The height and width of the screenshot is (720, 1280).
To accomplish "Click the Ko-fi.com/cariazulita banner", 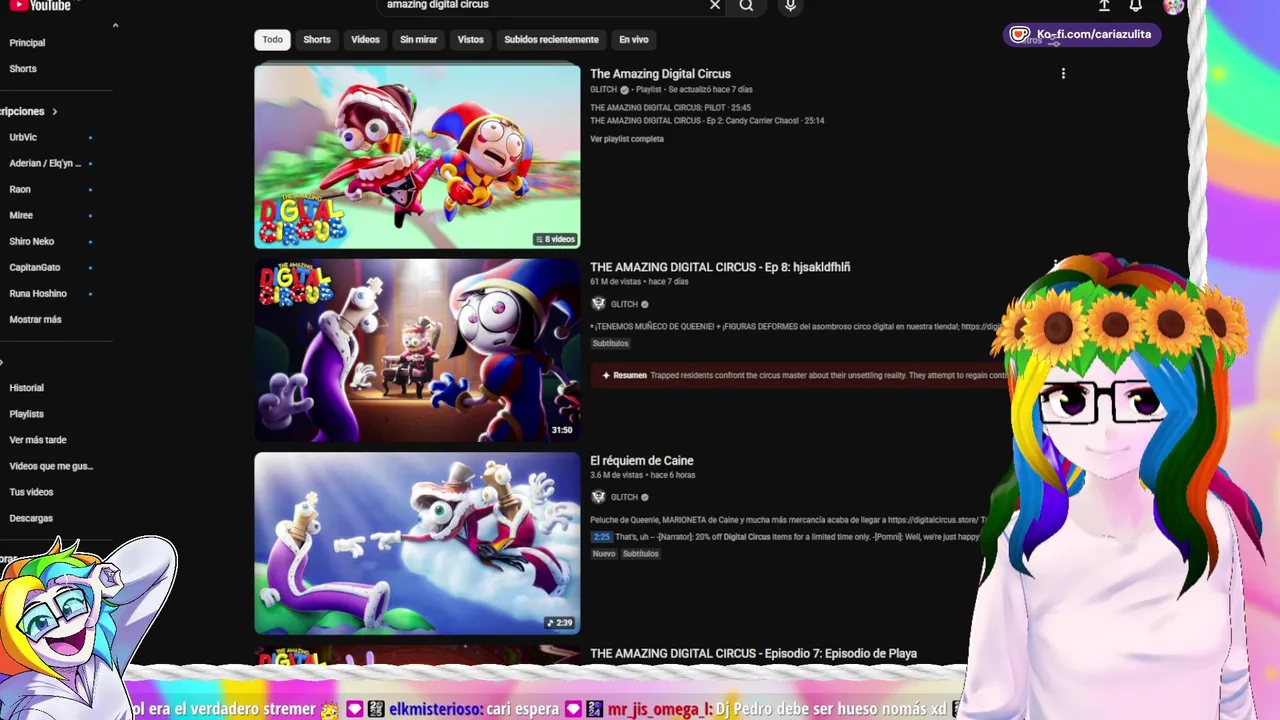I will (1082, 35).
